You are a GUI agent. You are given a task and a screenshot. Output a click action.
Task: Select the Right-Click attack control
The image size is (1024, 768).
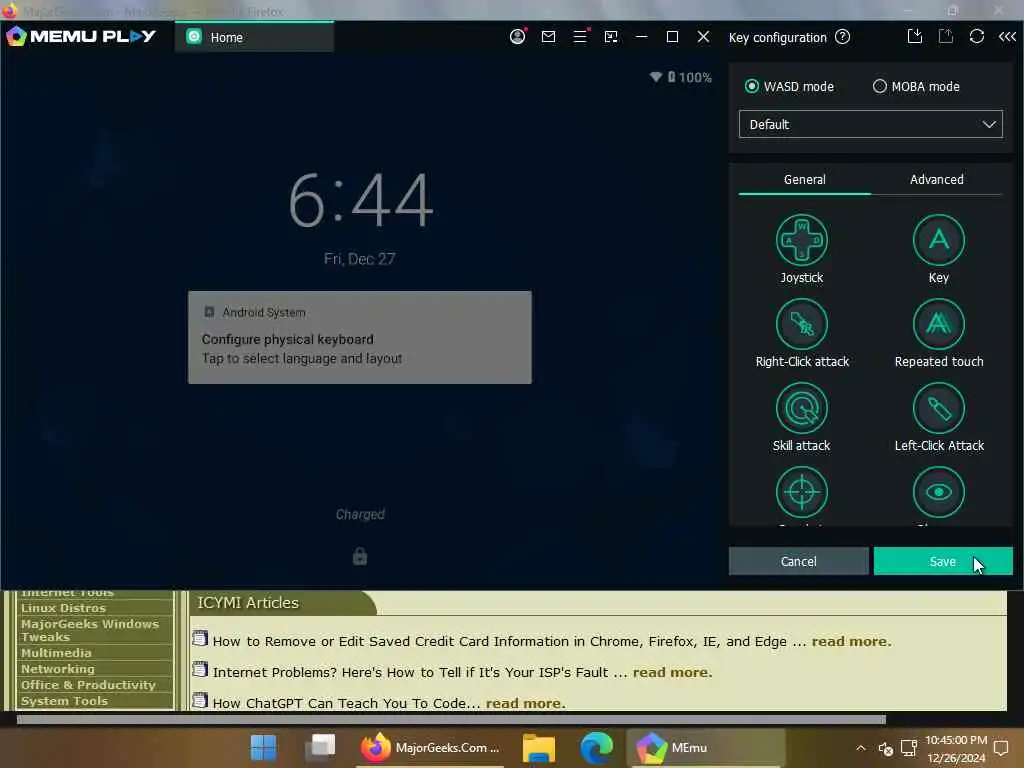[801, 324]
